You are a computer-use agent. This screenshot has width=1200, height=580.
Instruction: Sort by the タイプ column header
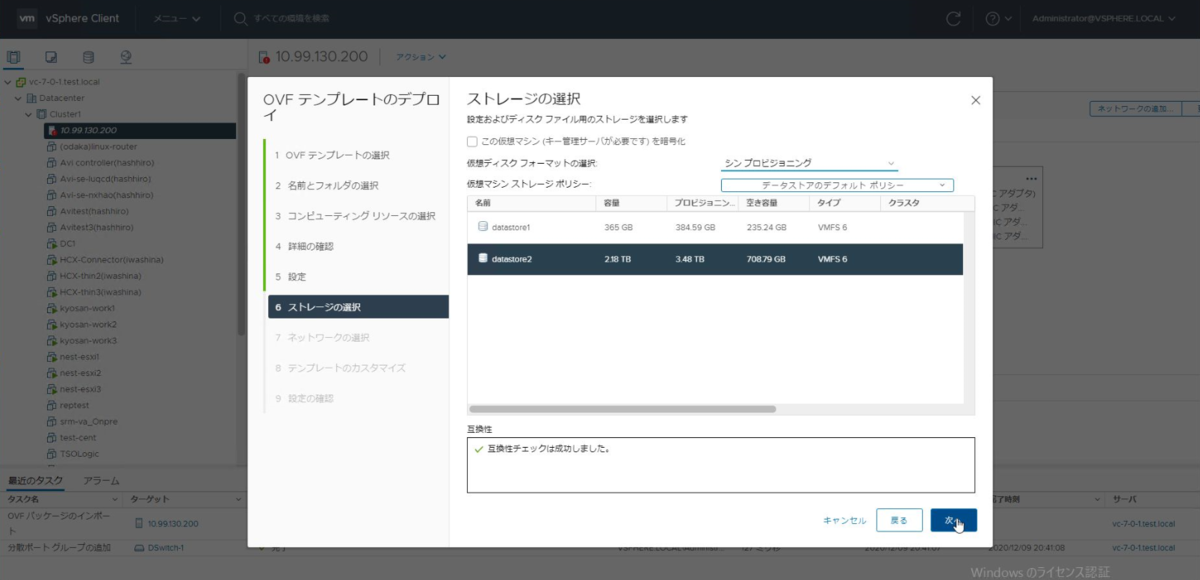pos(843,203)
